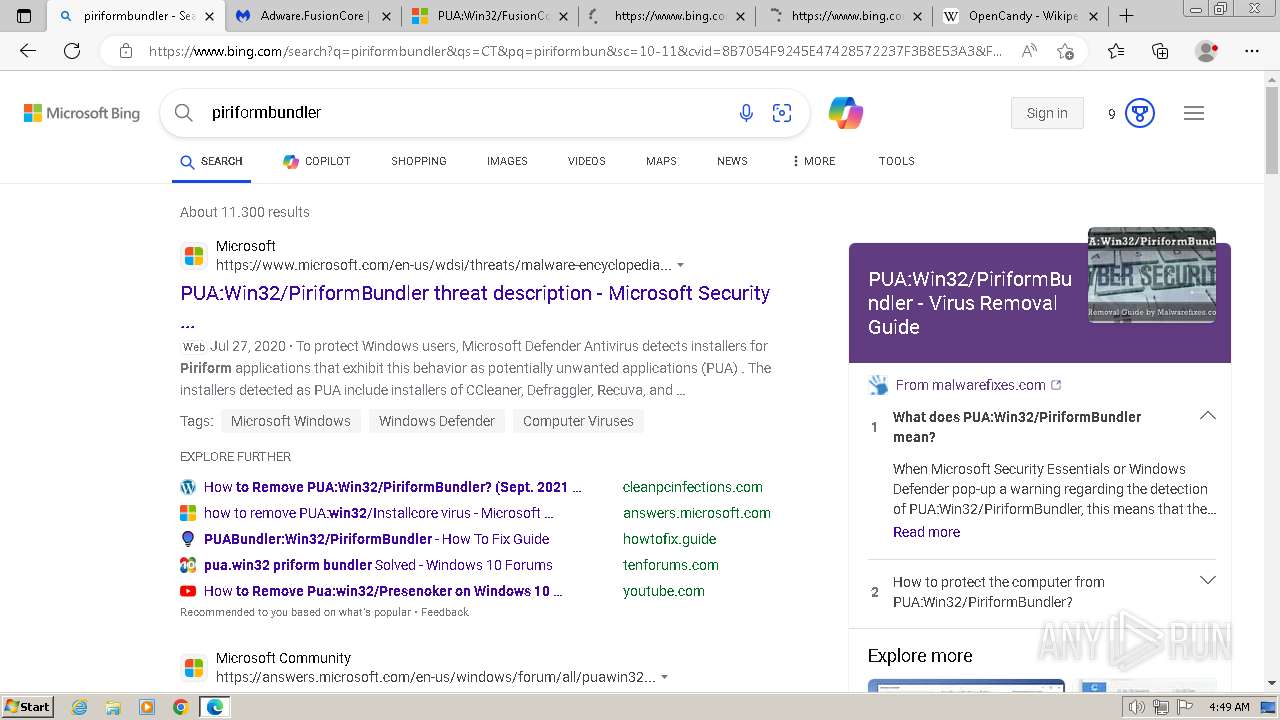
Task: Click the browser address bar URL
Action: (x=575, y=51)
